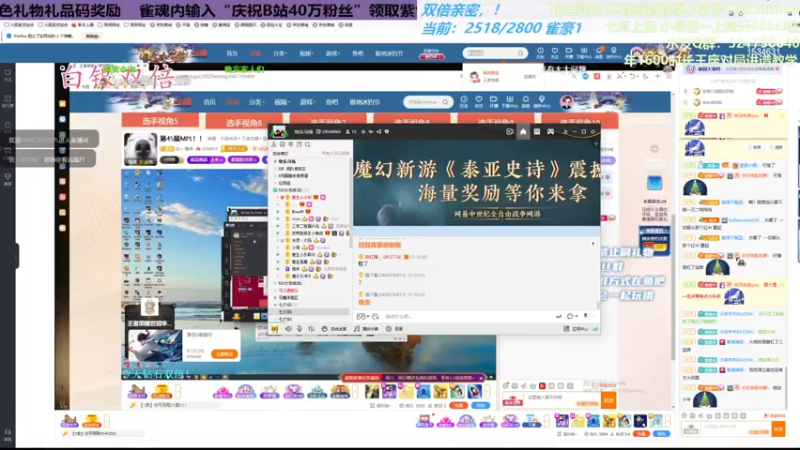Click the share icon in YY channel header
The height and width of the screenshot is (450, 800).
click(379, 132)
